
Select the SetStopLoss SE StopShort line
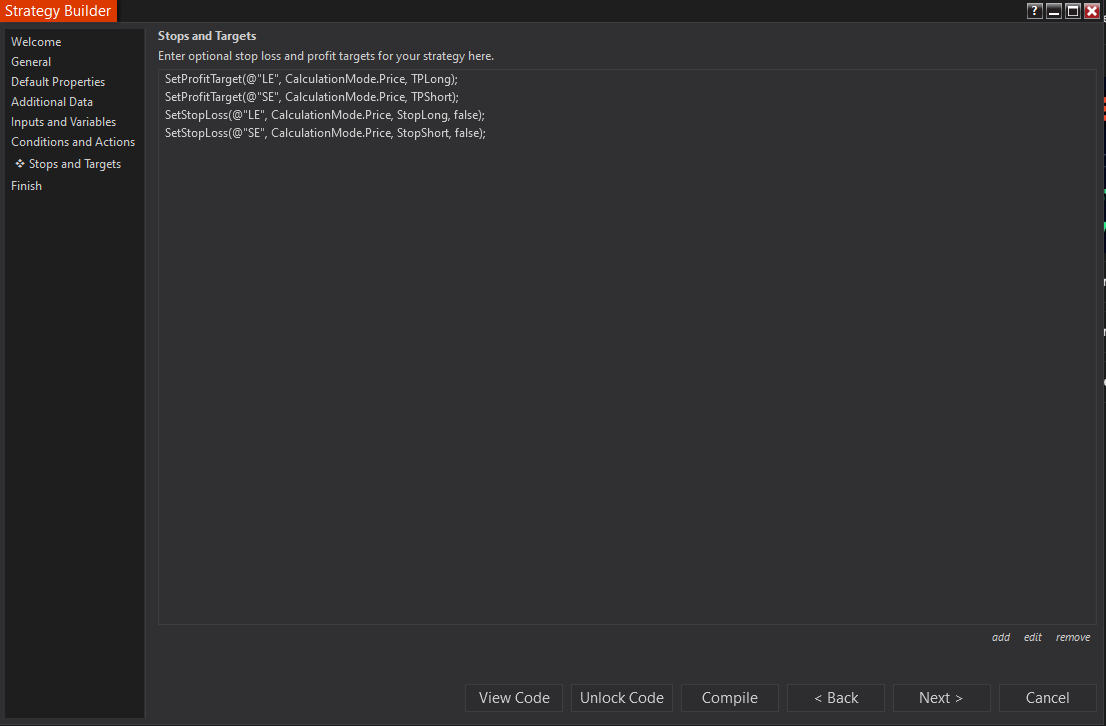point(325,133)
